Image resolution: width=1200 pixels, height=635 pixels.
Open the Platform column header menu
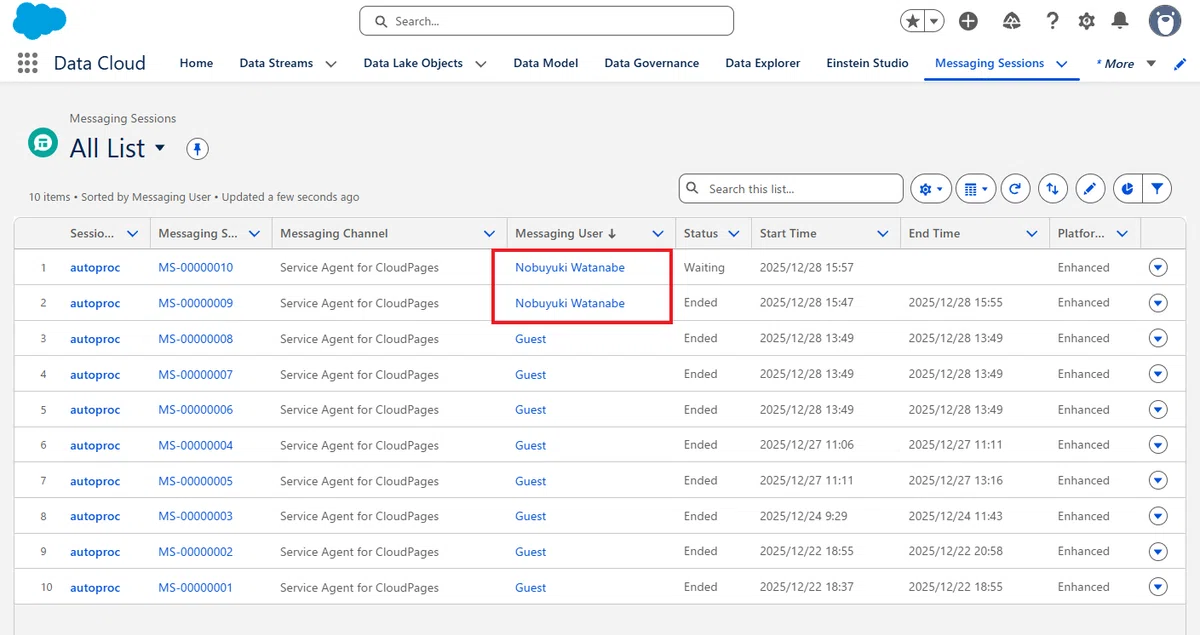click(x=1123, y=234)
